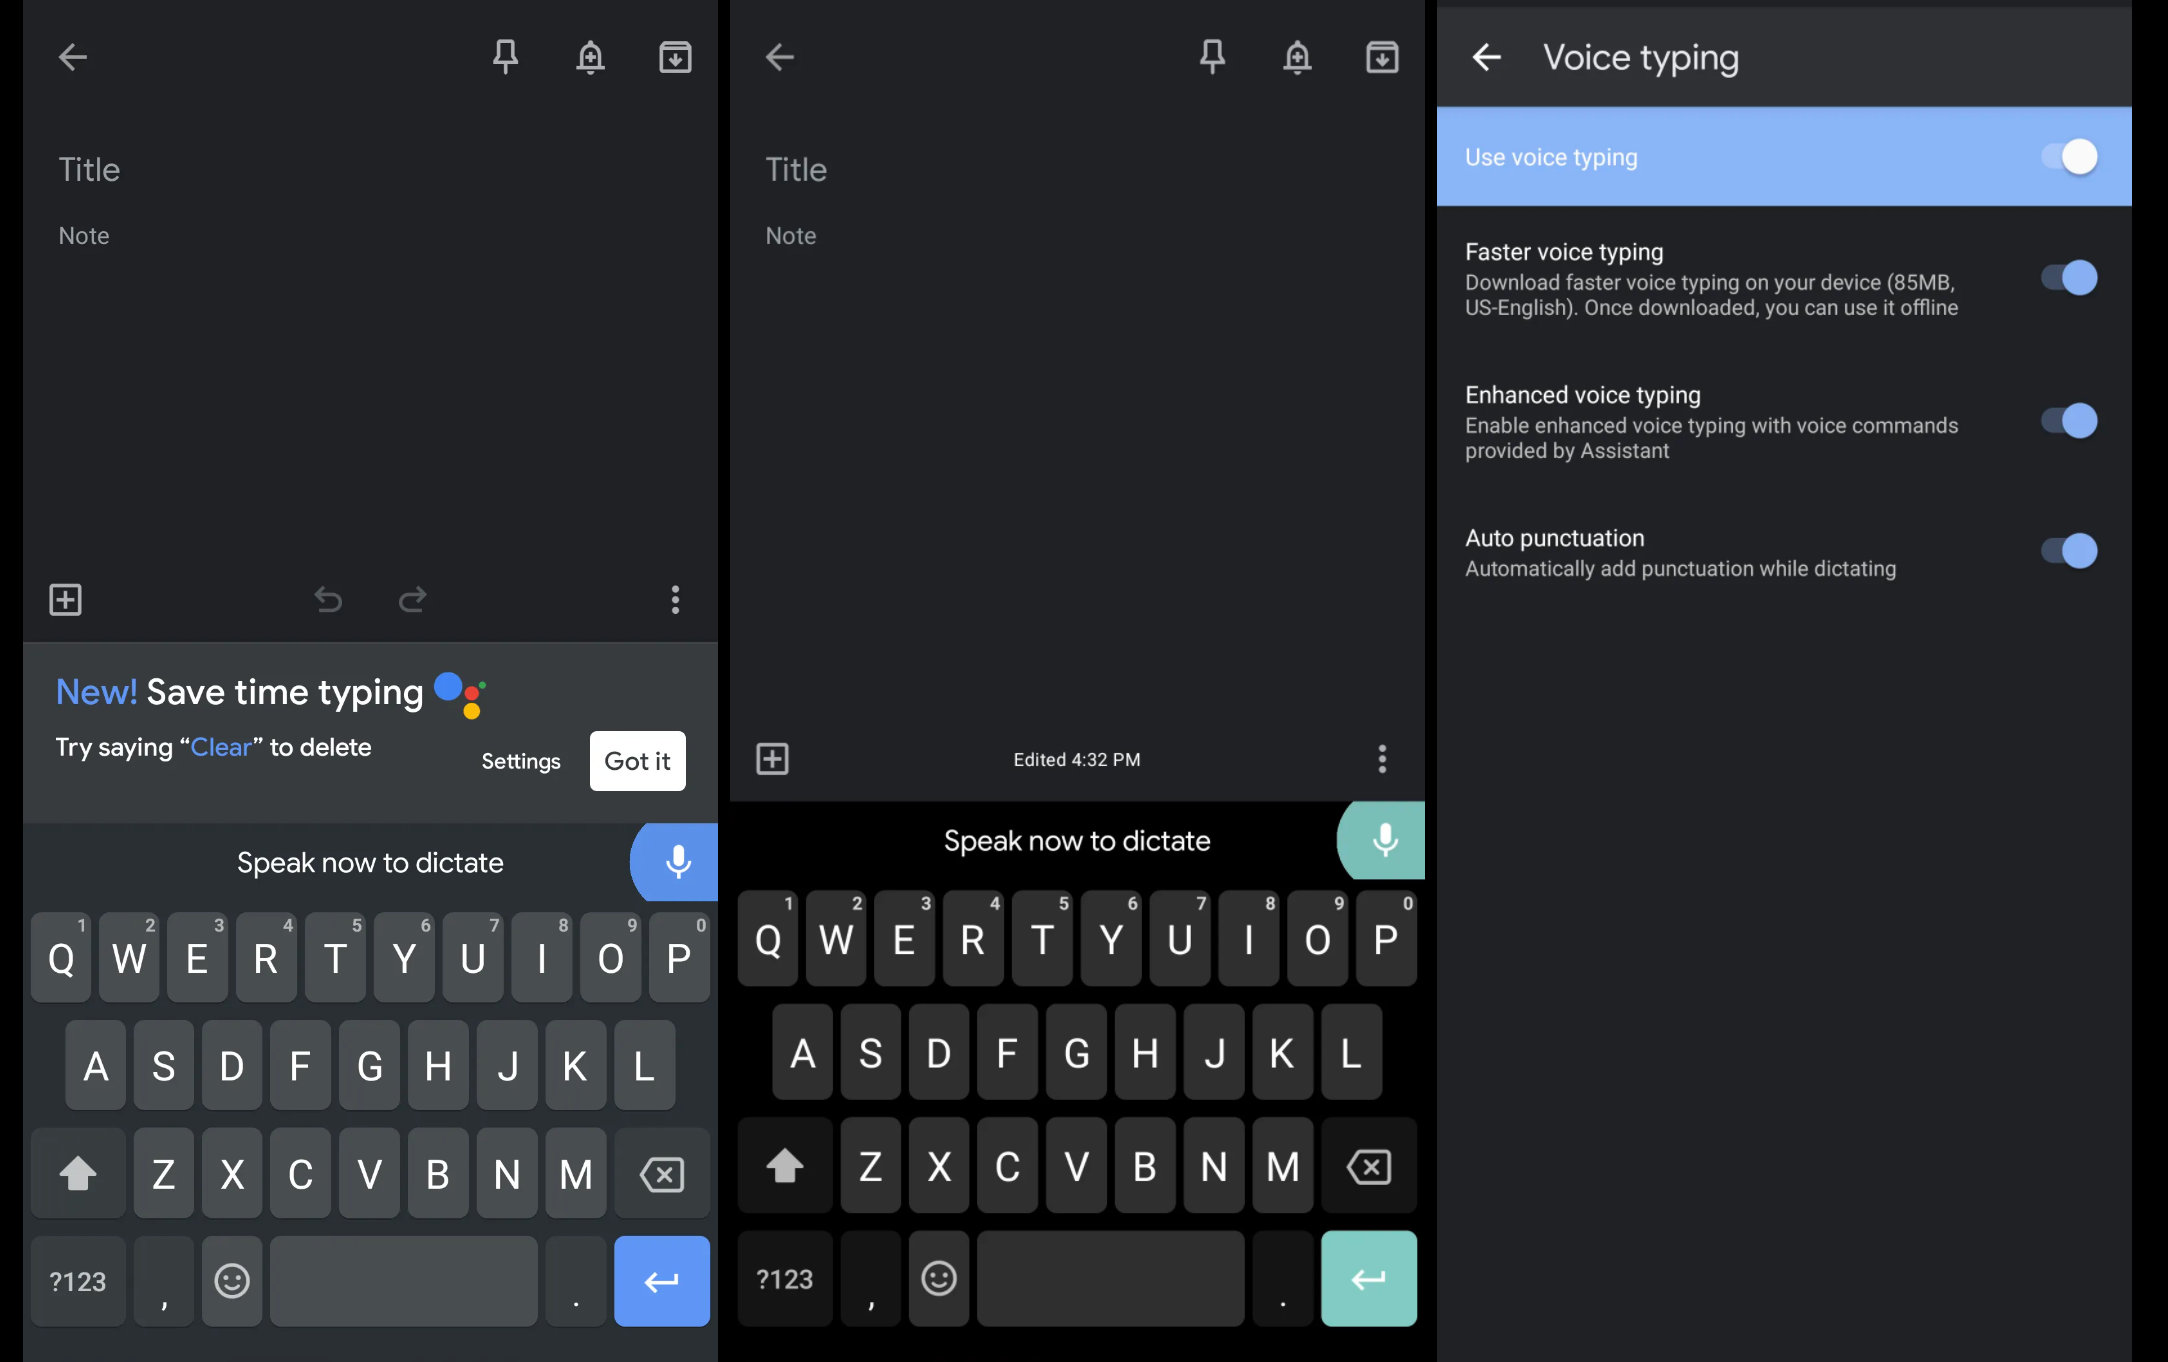2168x1362 pixels.
Task: Tap the reminder bell icon
Action: click(x=591, y=55)
